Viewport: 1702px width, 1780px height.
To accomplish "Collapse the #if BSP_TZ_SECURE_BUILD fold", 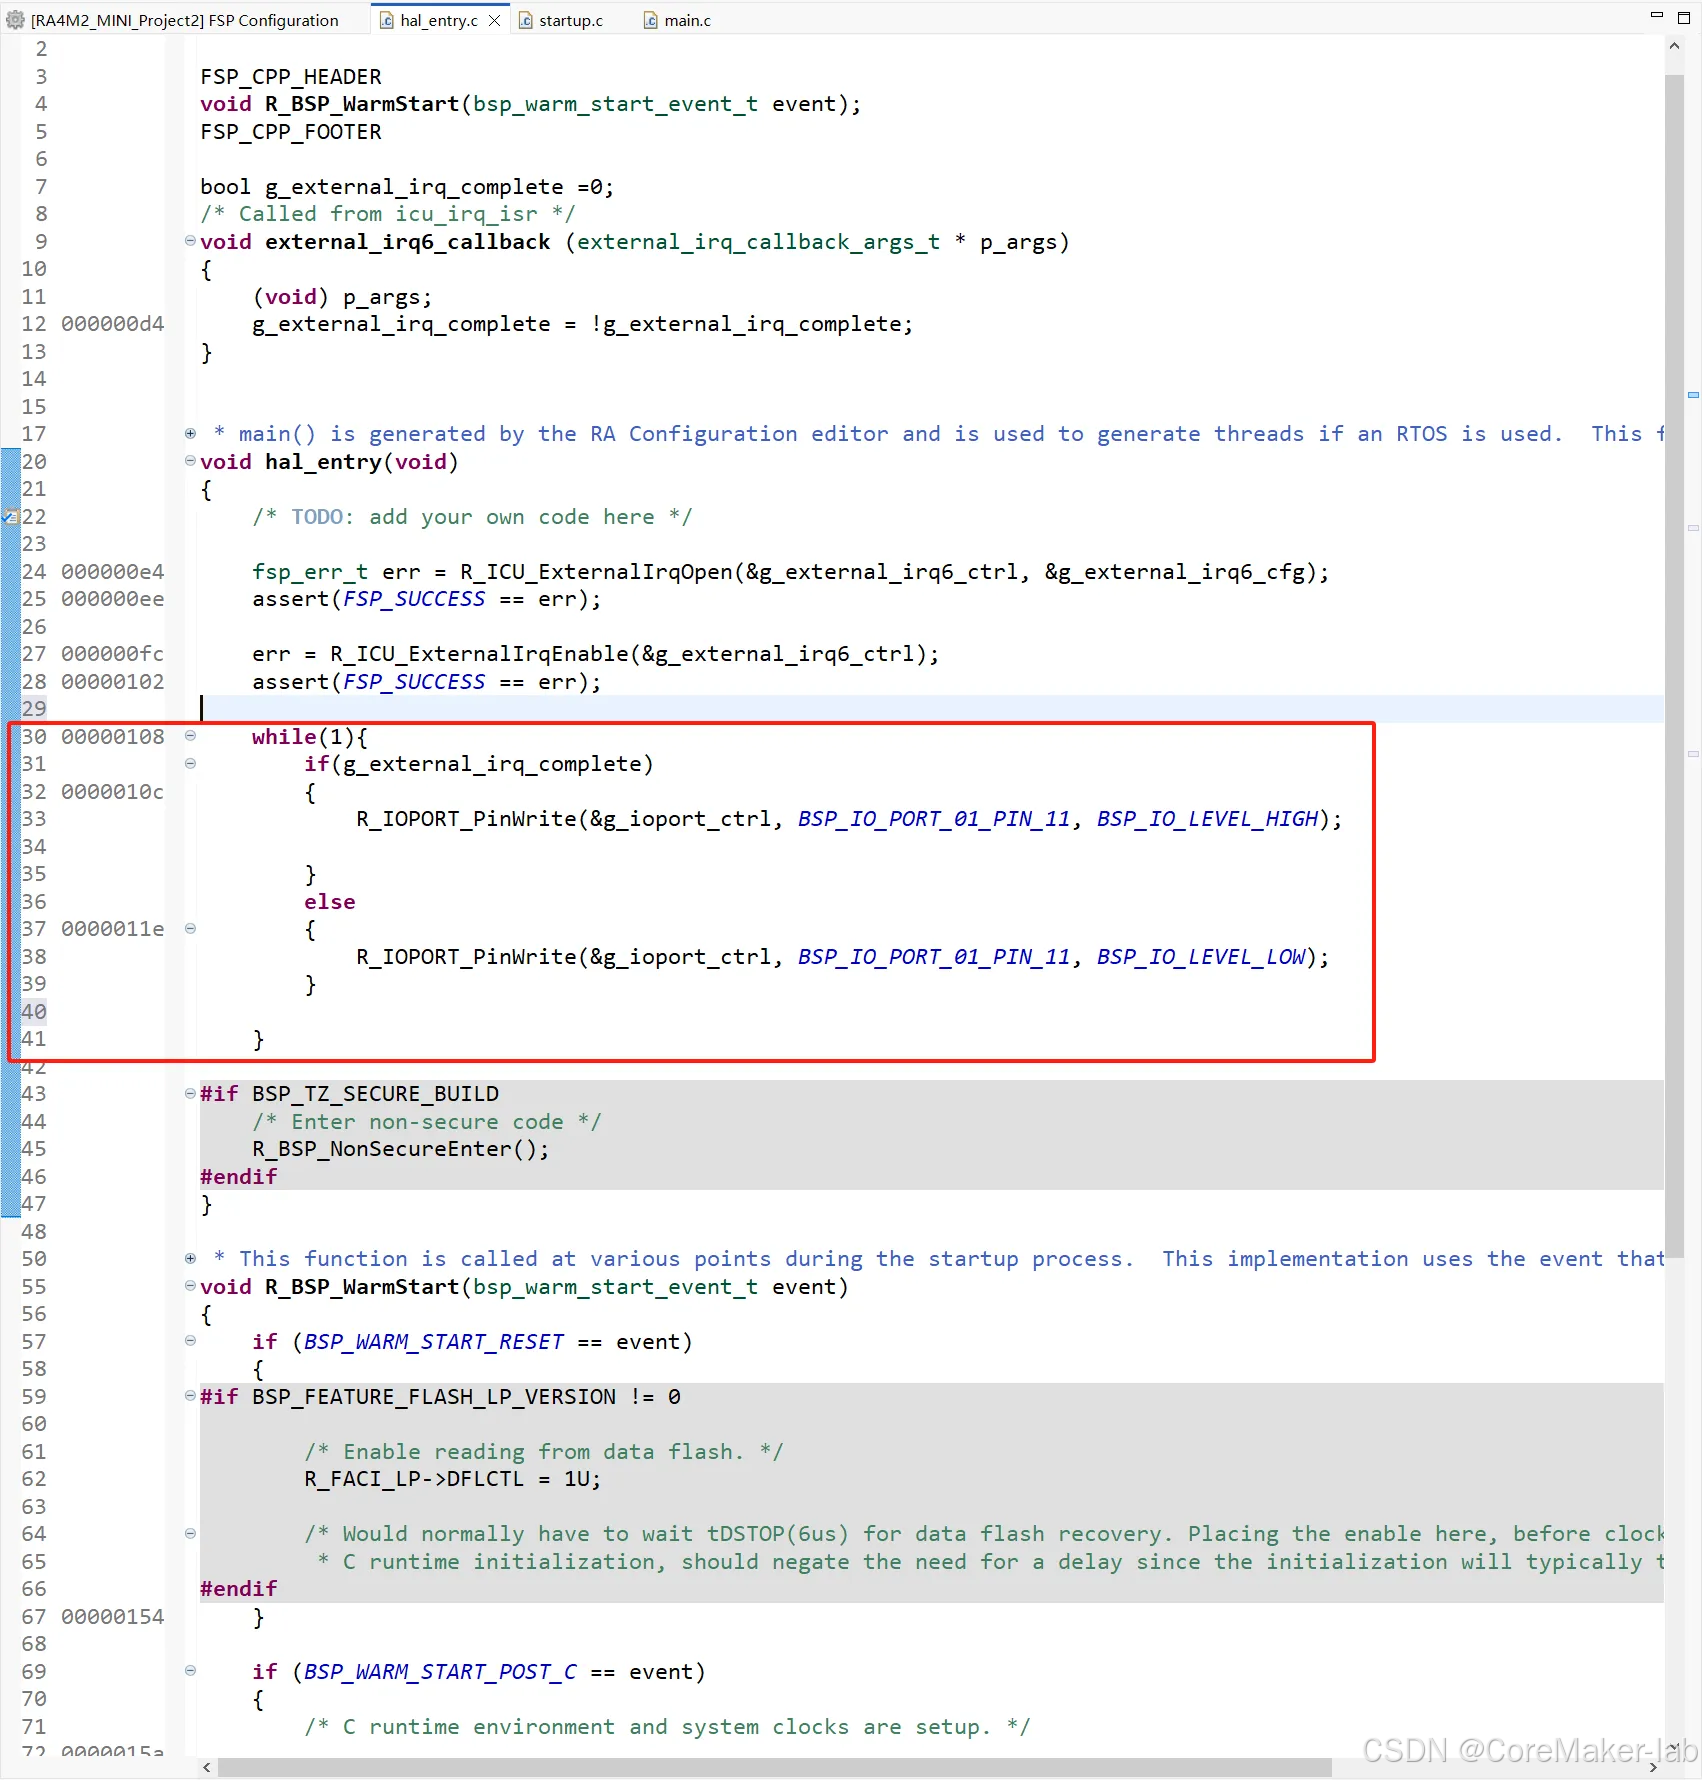I will [190, 1094].
